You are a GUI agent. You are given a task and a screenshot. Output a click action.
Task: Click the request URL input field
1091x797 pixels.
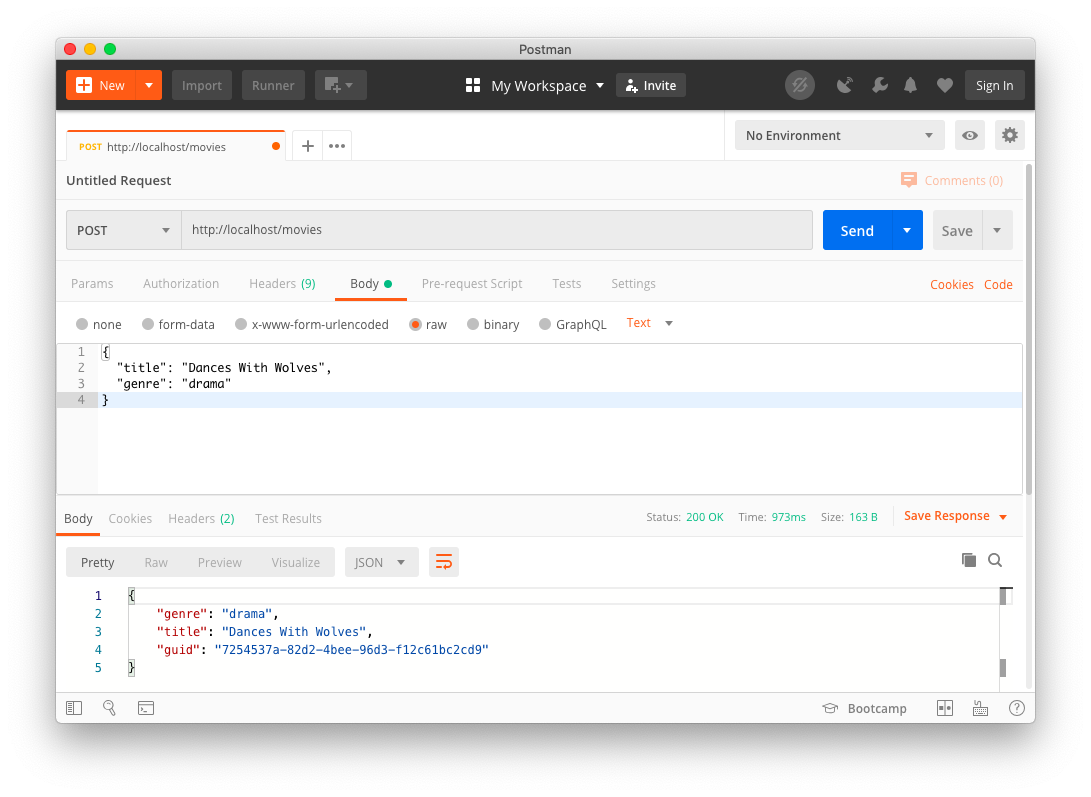point(497,230)
